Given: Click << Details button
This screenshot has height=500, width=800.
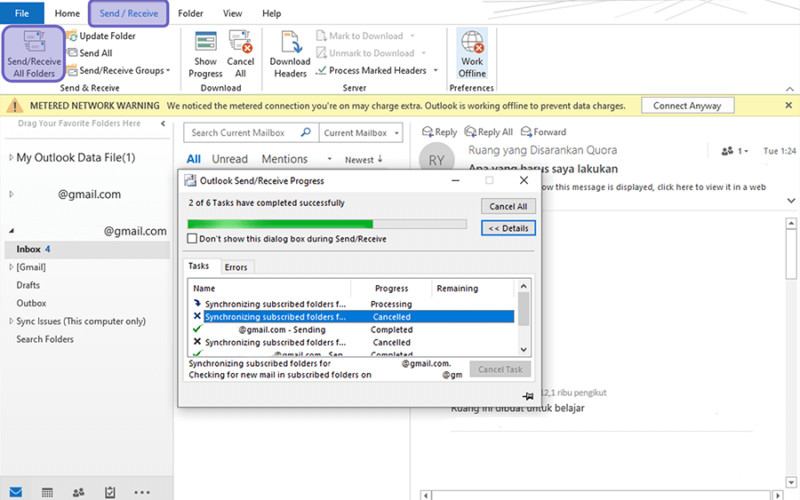Looking at the screenshot, I should click(x=508, y=228).
